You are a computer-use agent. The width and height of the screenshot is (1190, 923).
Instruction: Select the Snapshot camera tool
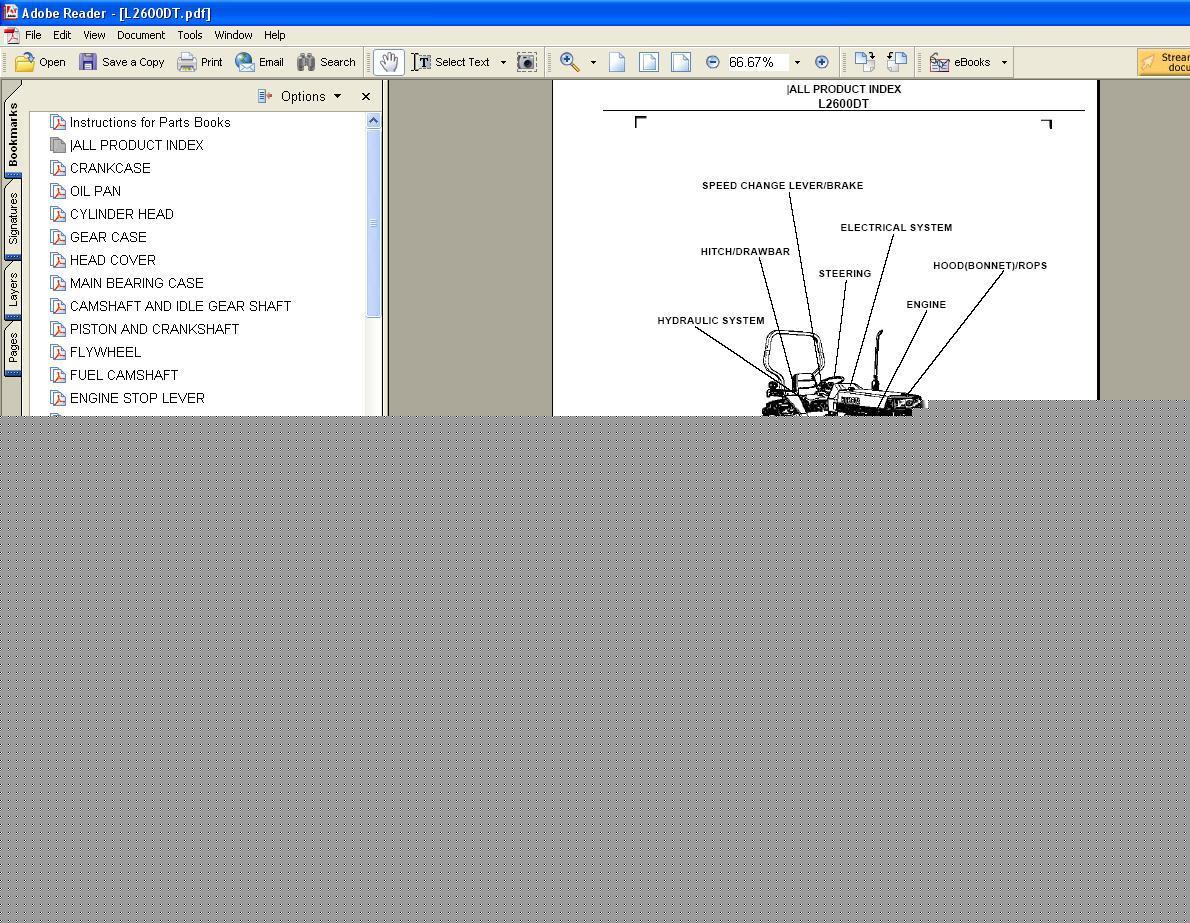527,62
